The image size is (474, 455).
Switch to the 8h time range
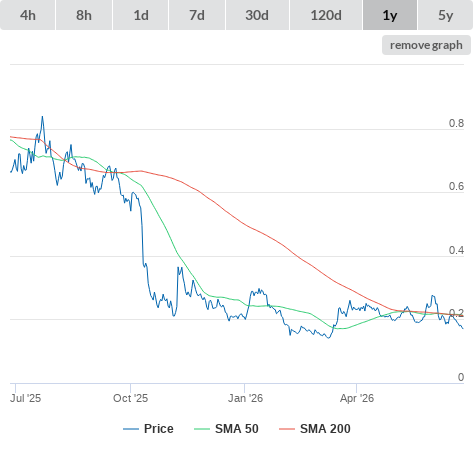[84, 15]
